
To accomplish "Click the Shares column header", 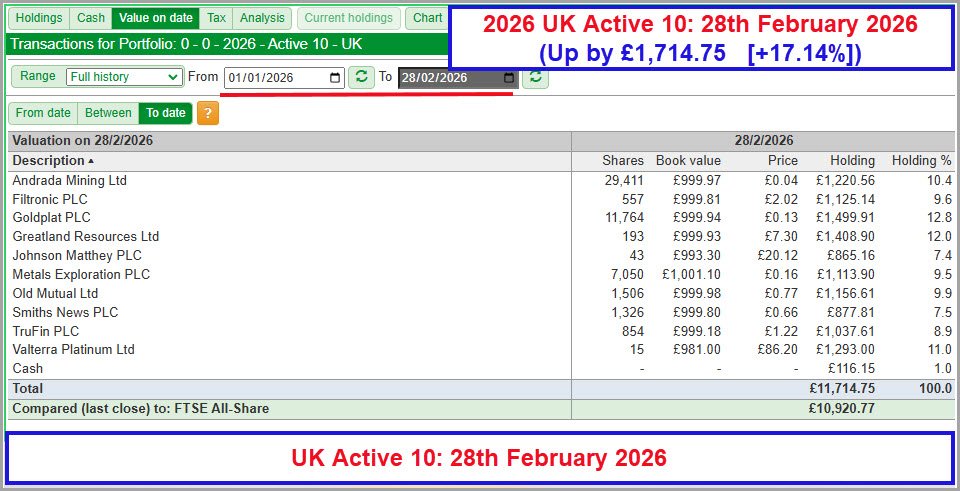I will [623, 161].
